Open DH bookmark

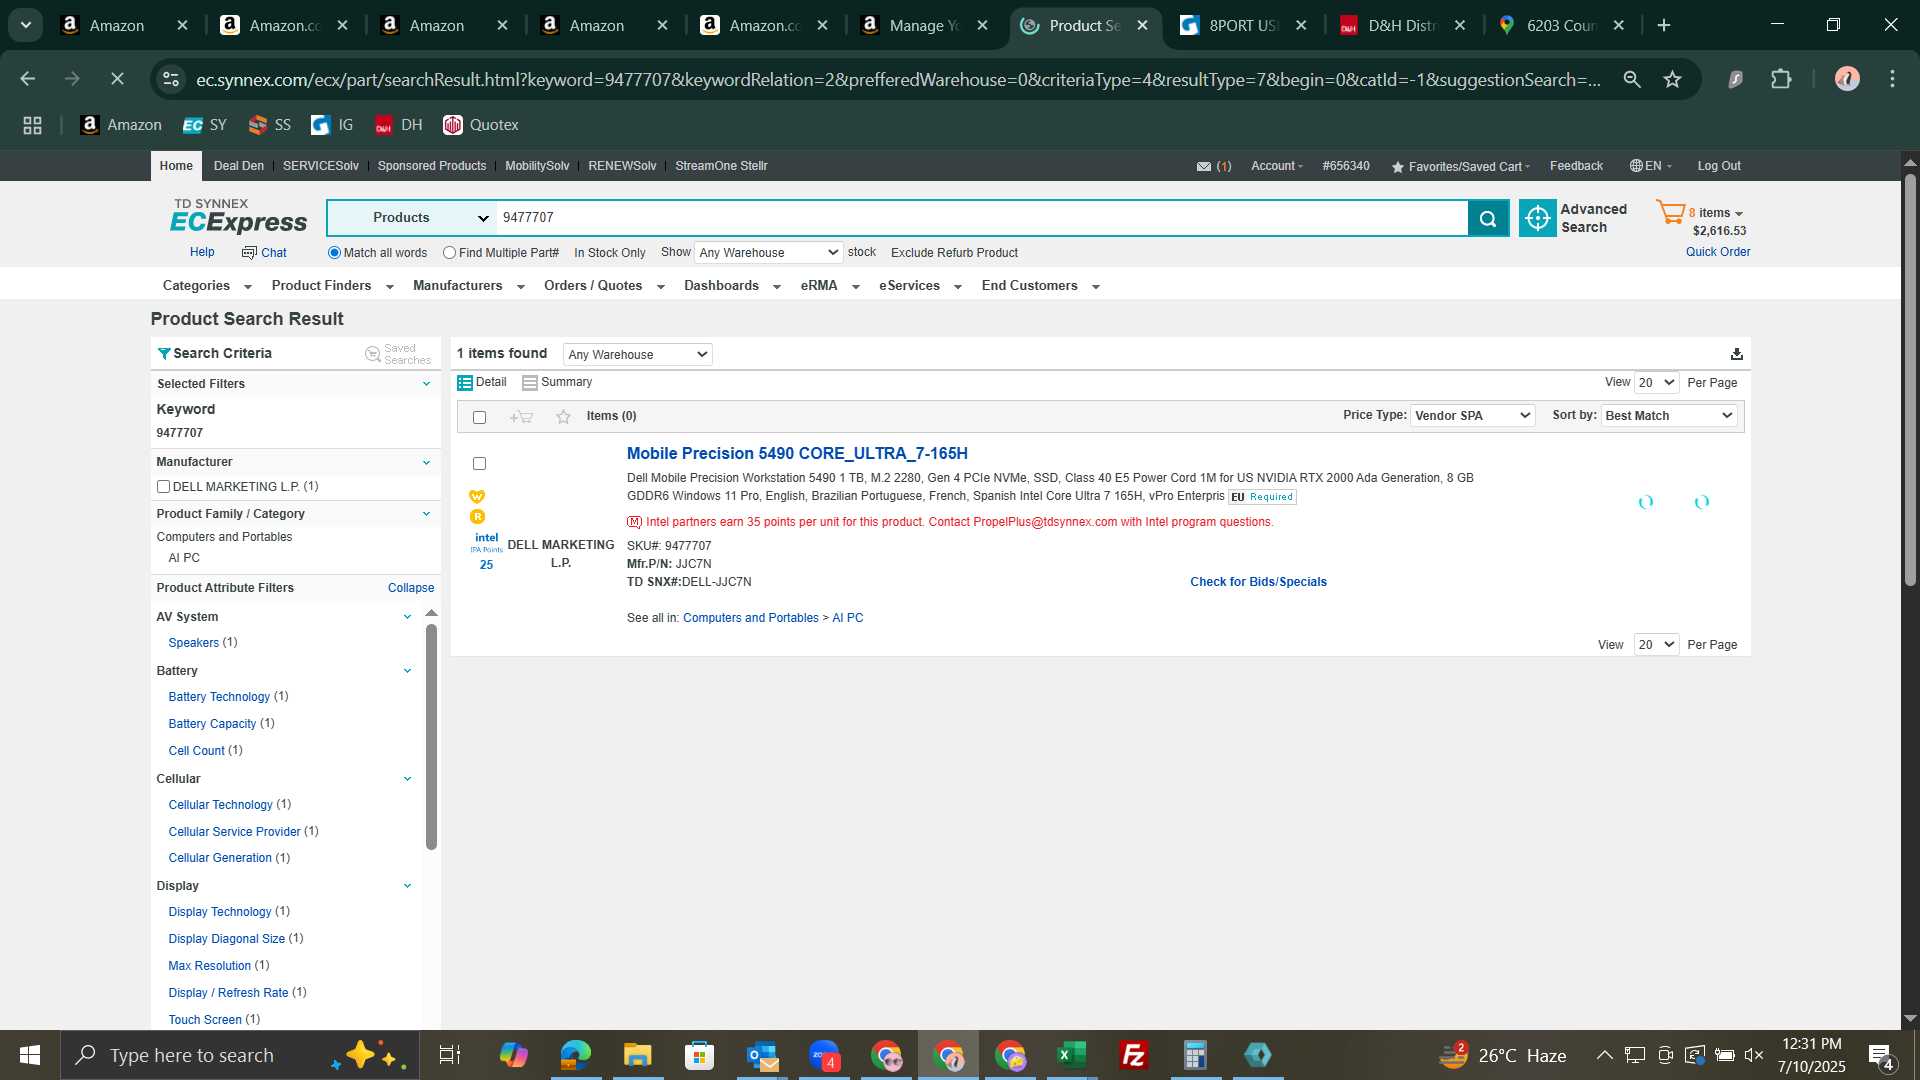(399, 125)
